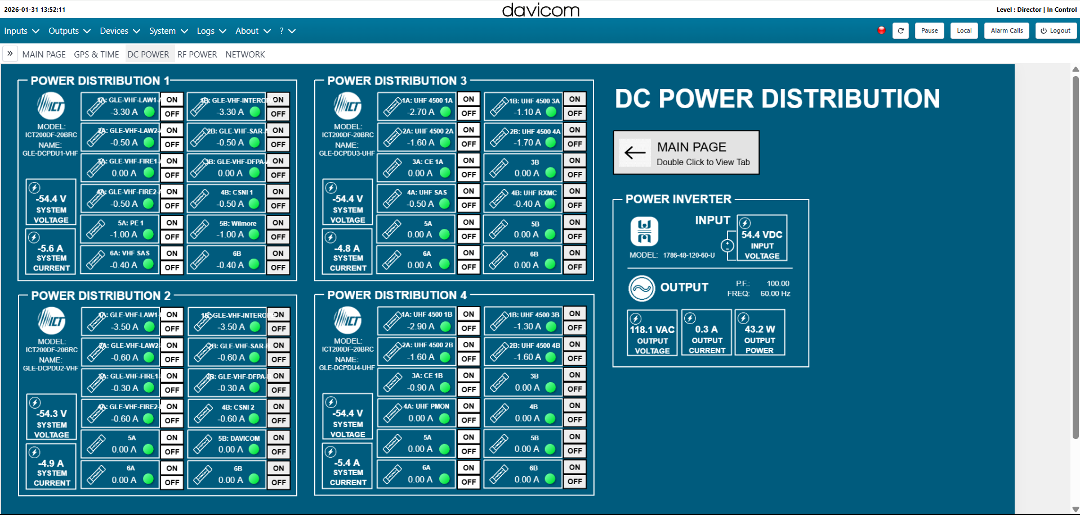Click the davicom title text
The width and height of the screenshot is (1080, 515).
pos(540,9)
